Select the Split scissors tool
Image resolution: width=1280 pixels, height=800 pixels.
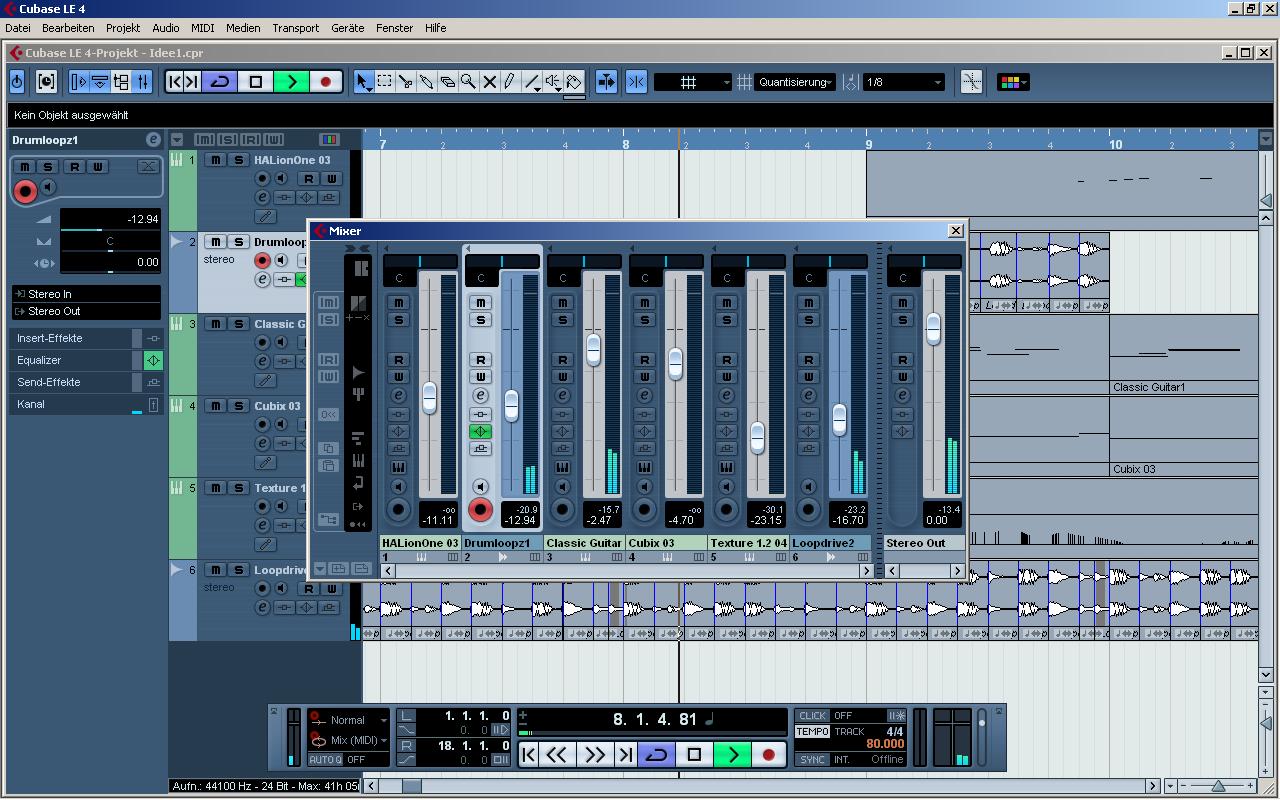point(405,82)
